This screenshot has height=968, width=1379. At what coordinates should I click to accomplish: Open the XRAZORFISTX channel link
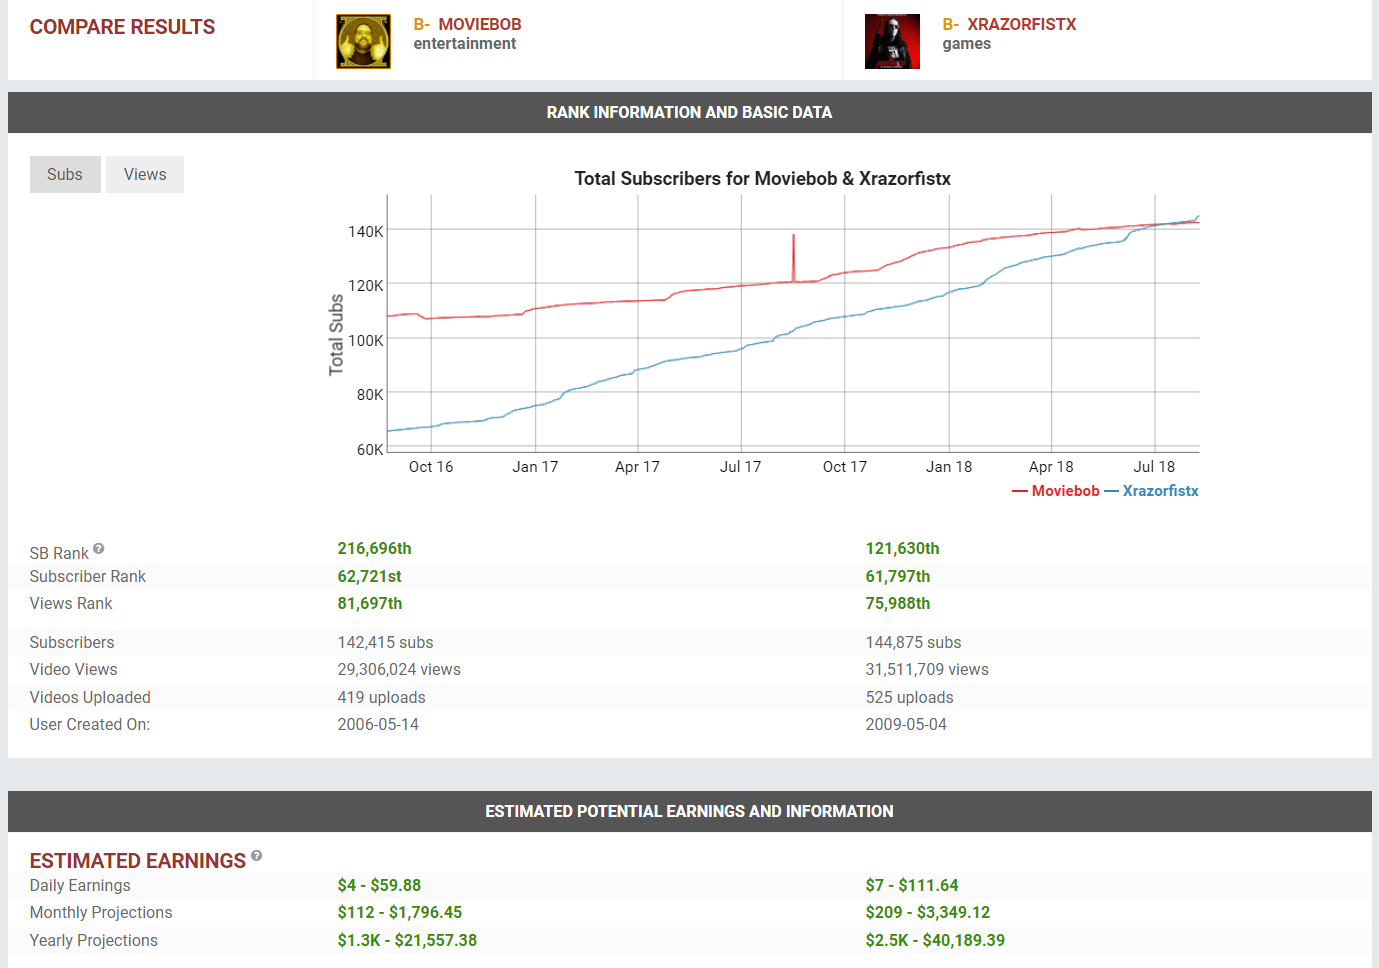coord(1022,24)
